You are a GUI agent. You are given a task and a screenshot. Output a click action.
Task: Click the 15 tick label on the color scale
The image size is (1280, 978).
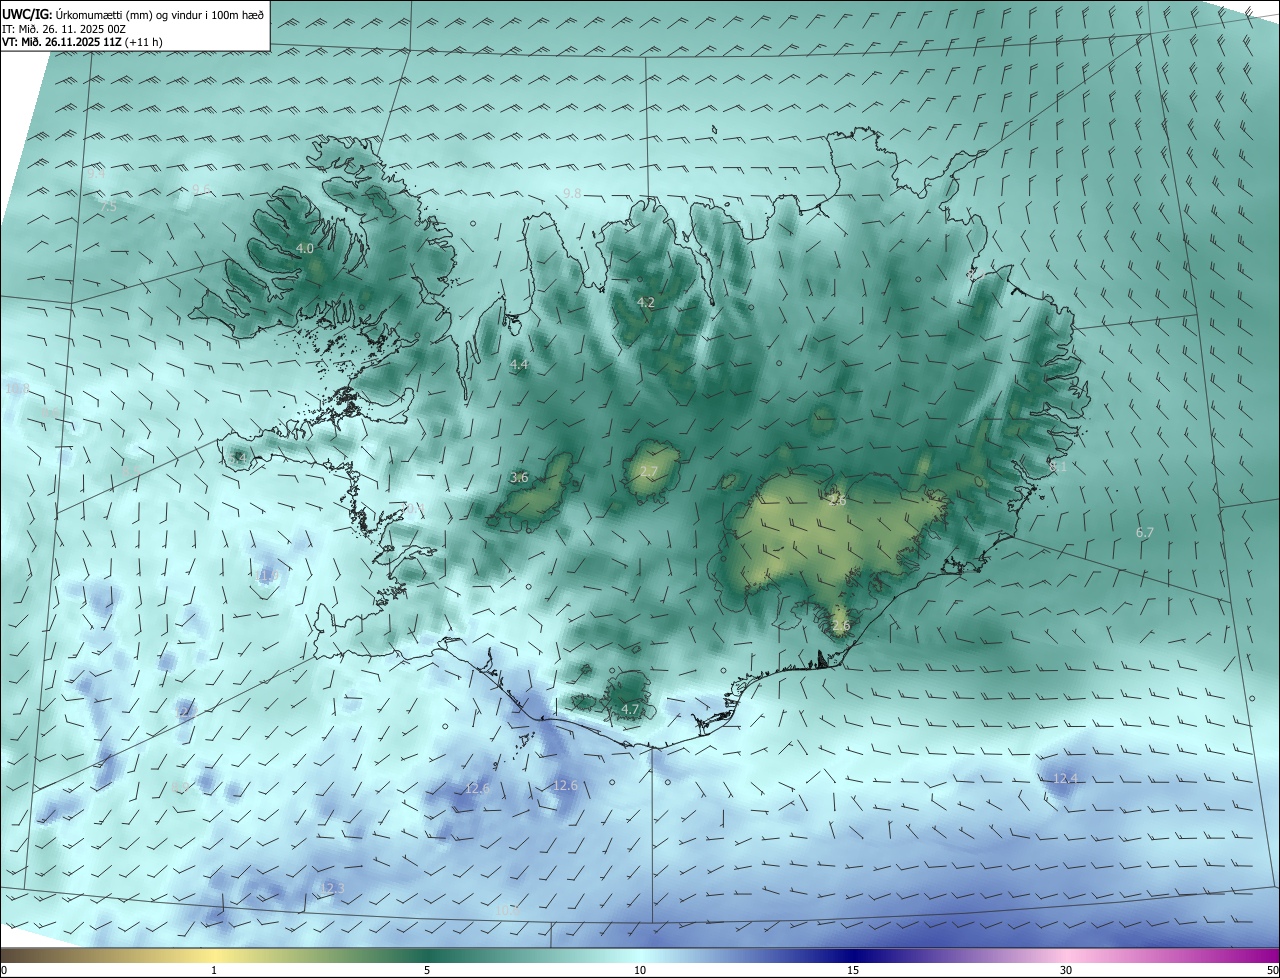click(x=853, y=970)
